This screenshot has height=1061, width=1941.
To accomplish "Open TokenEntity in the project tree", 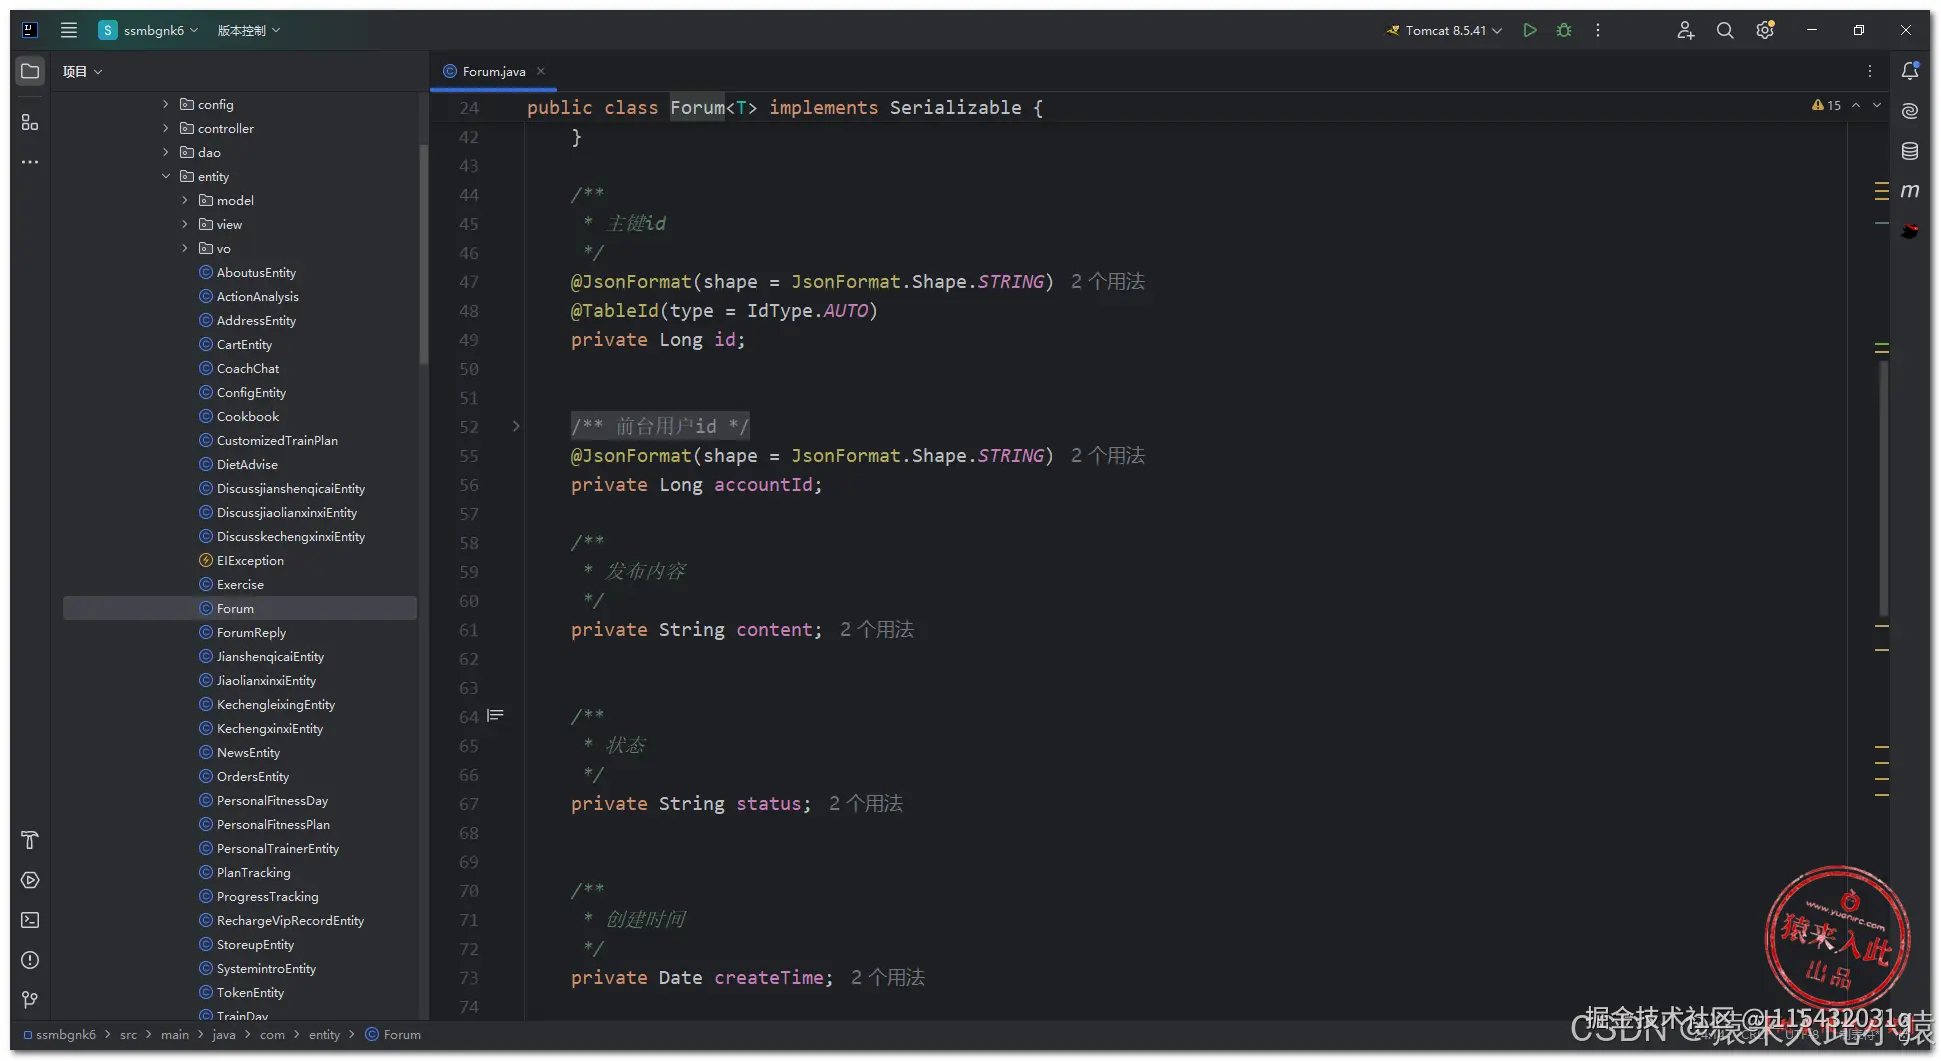I will coord(250,992).
